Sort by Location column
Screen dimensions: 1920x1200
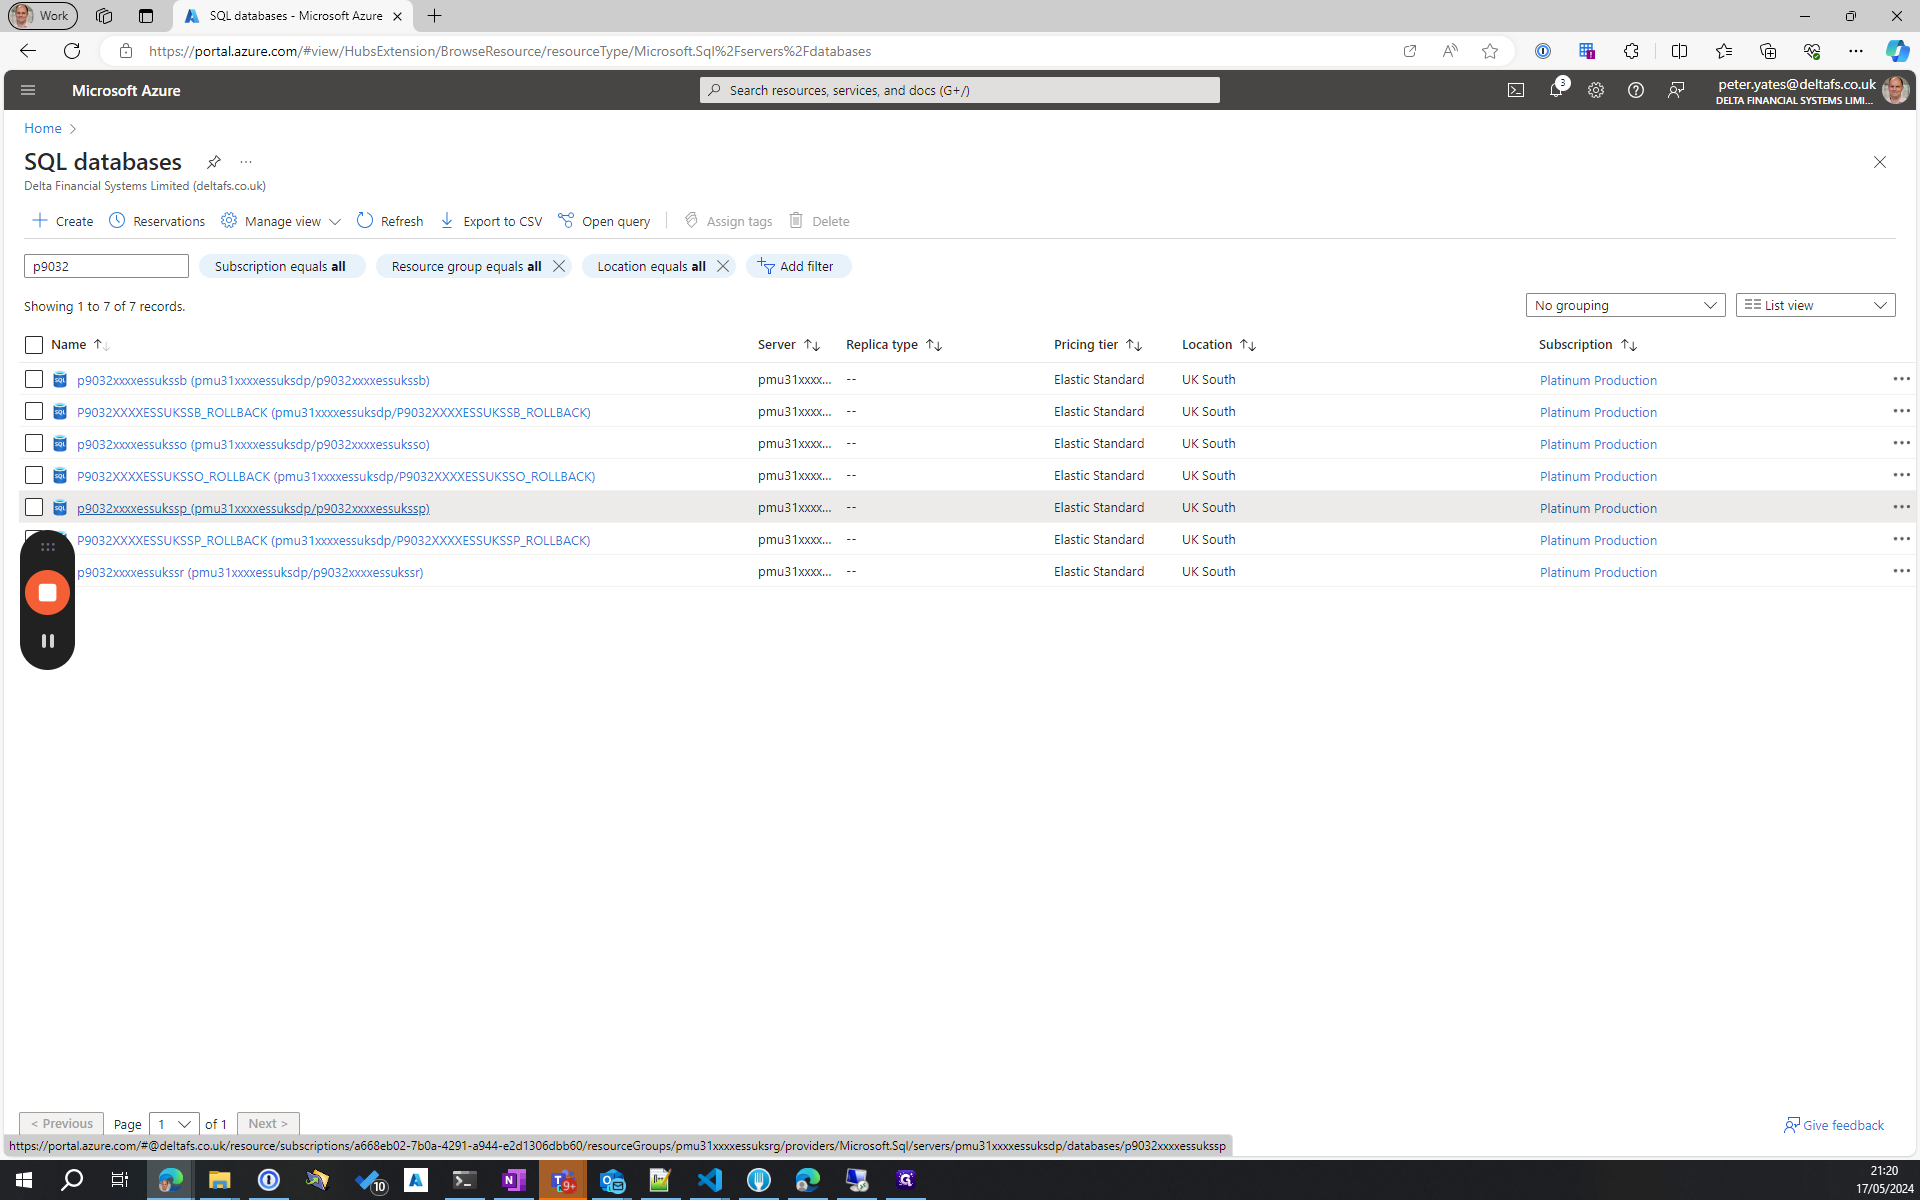pyautogui.click(x=1219, y=345)
